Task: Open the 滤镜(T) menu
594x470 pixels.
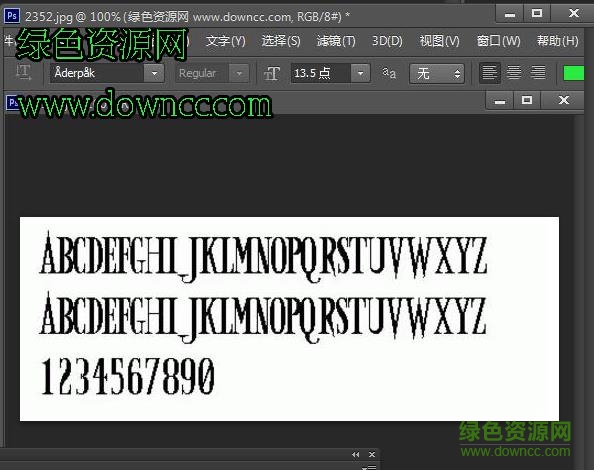Action: tap(336, 41)
